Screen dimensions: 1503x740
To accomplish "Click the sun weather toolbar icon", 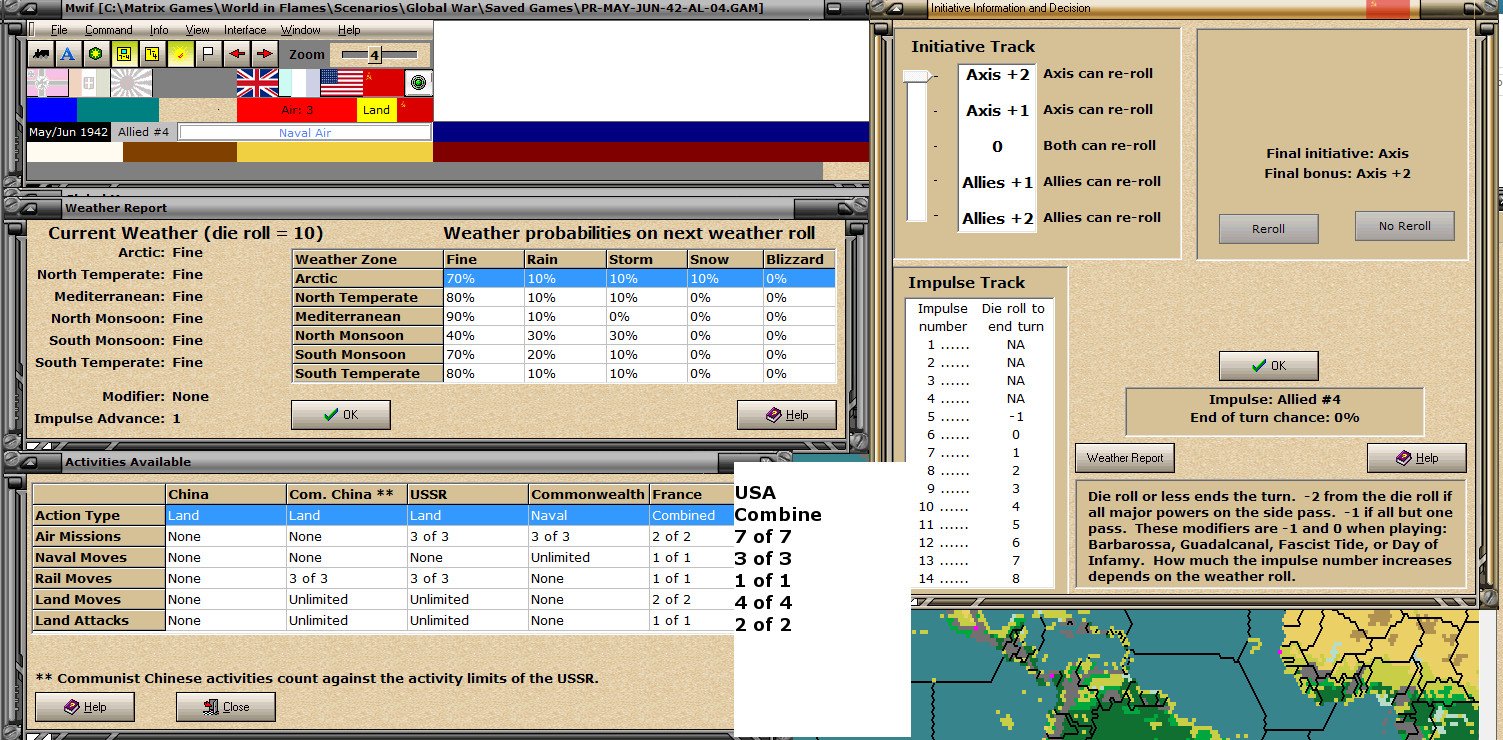I will (x=181, y=54).
